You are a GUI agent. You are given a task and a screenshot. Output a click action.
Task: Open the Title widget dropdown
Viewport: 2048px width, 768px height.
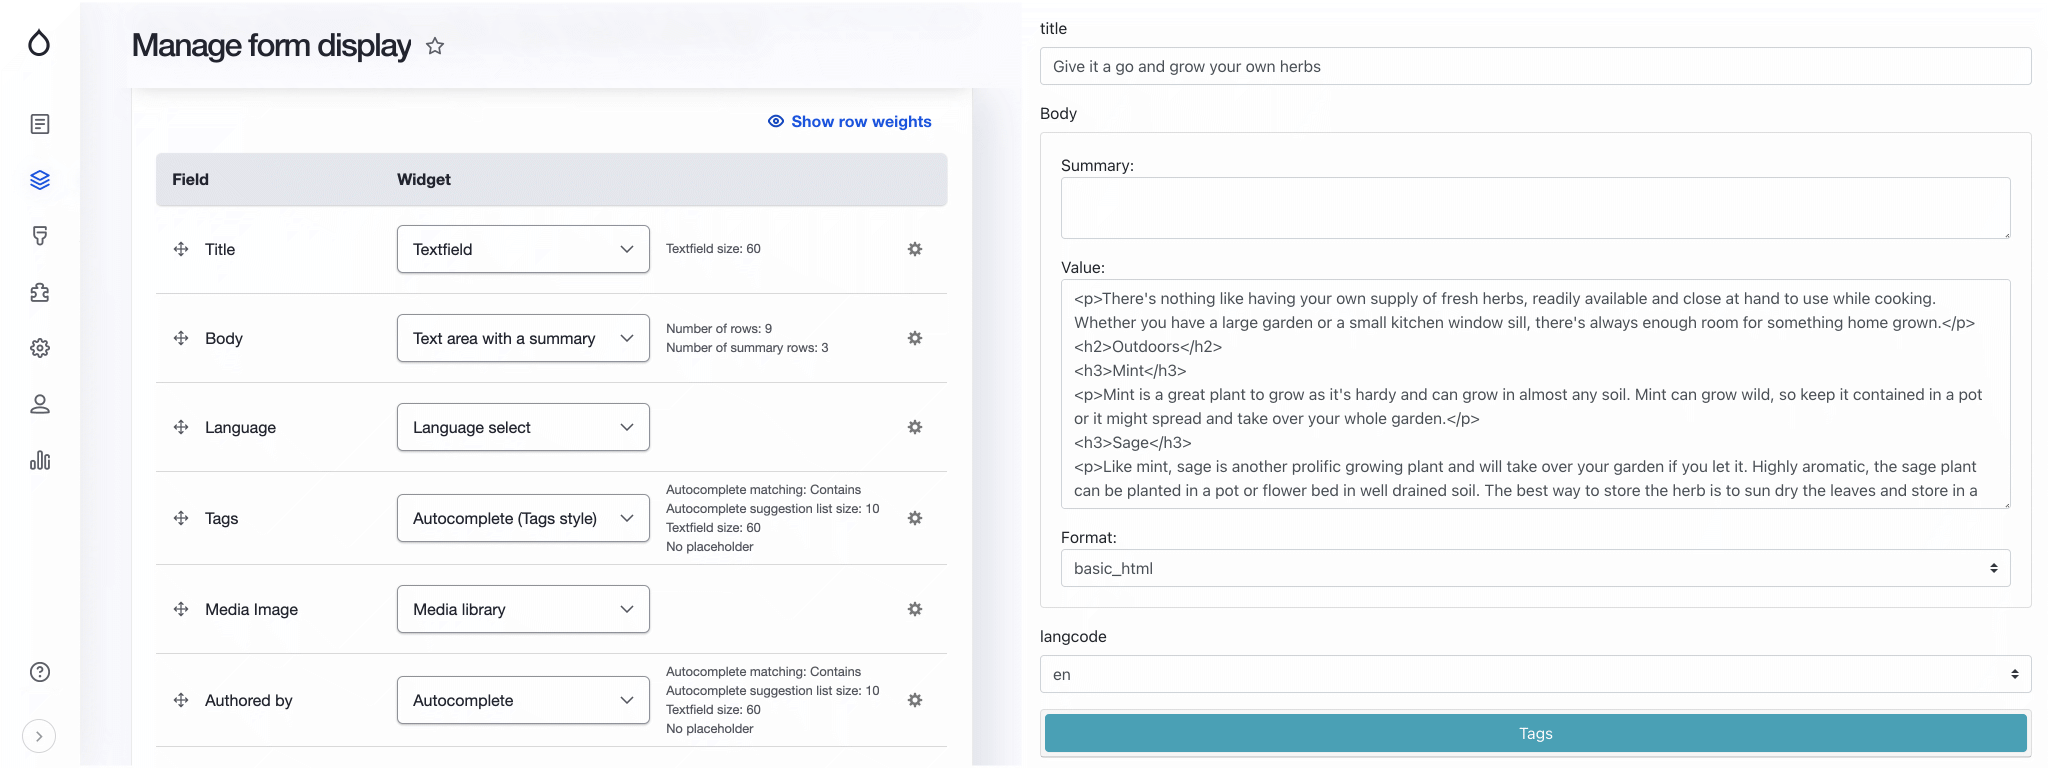click(523, 249)
